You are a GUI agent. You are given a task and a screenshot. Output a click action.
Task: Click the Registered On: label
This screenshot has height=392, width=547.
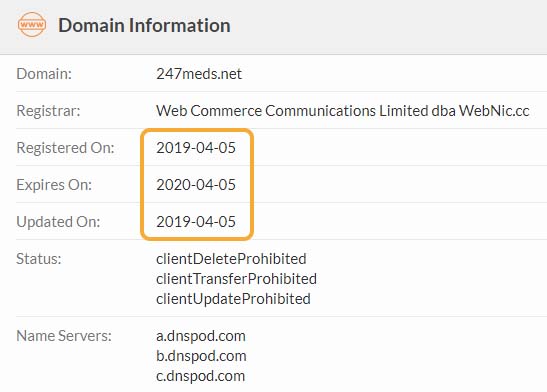65,148
